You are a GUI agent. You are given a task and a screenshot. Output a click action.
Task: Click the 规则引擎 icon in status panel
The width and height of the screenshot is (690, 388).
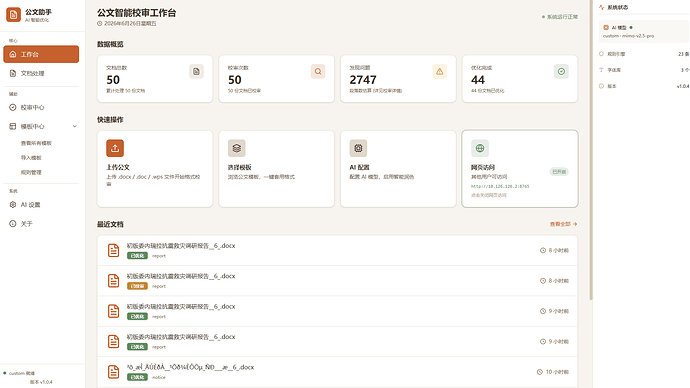[602, 54]
